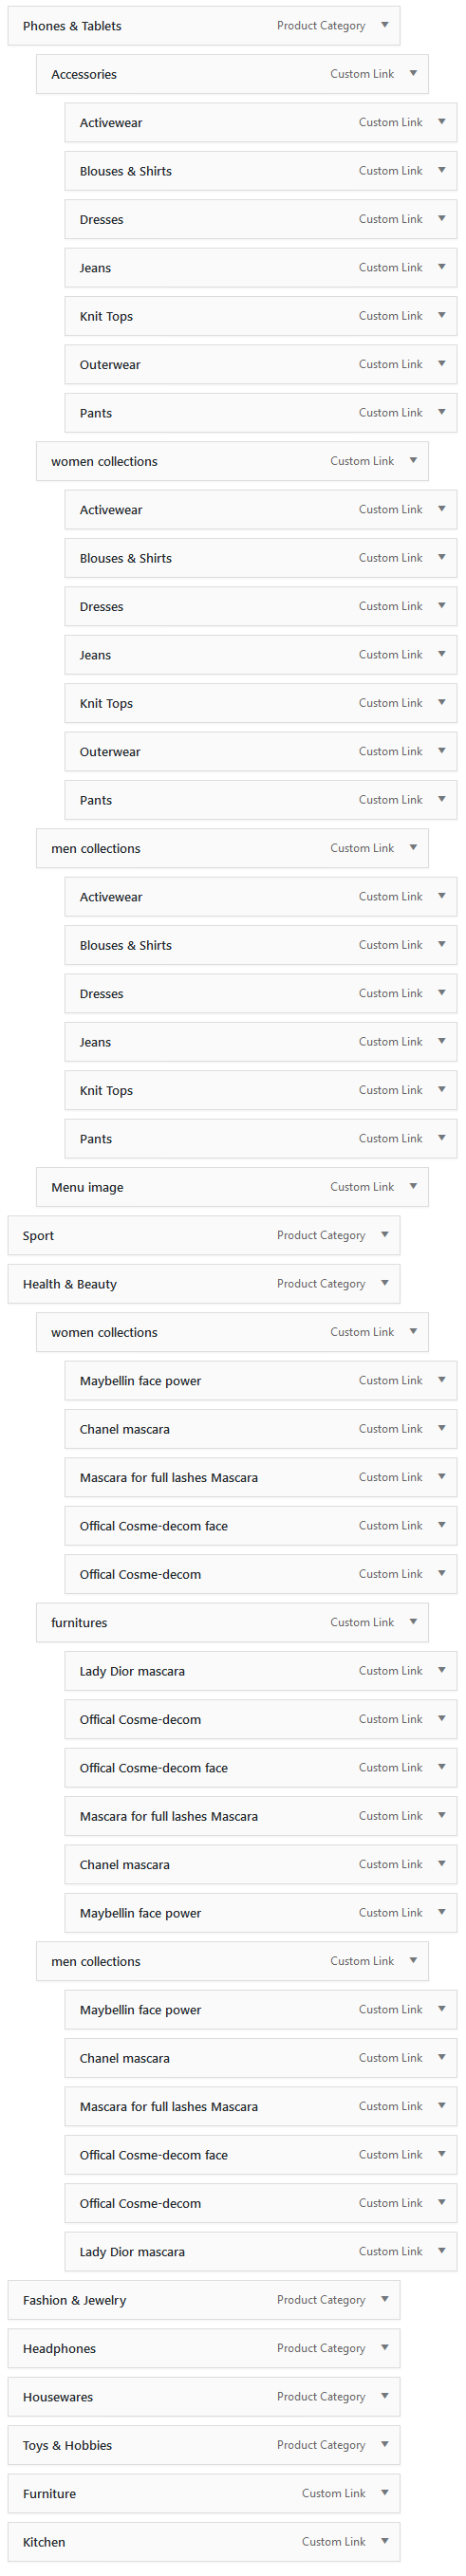Expand the Phones & Tablets menu item arrow
Screen dimensions: 466x2576
[x=385, y=25]
